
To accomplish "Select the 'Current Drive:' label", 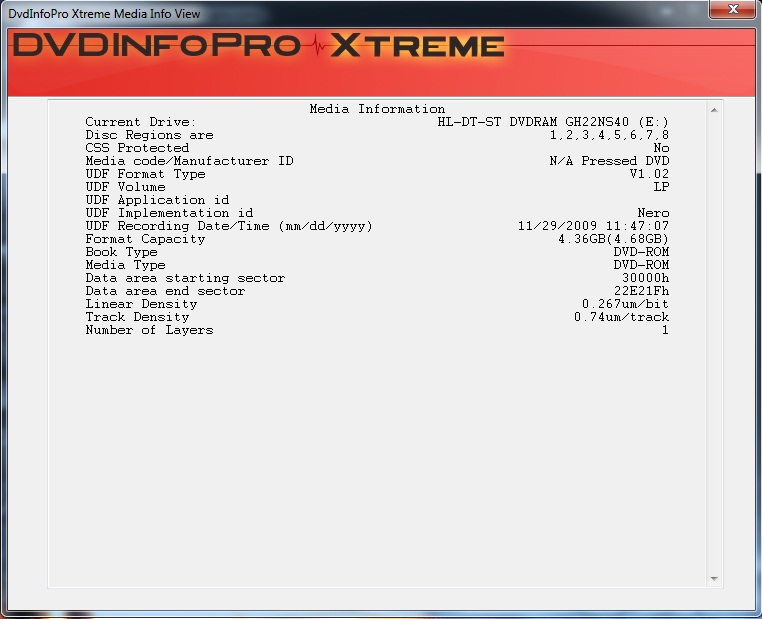I will (140, 122).
